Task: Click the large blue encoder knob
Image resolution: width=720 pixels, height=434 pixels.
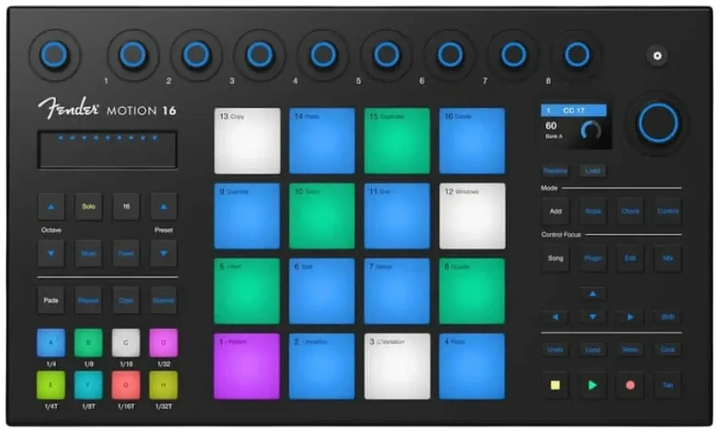Action: pos(658,123)
